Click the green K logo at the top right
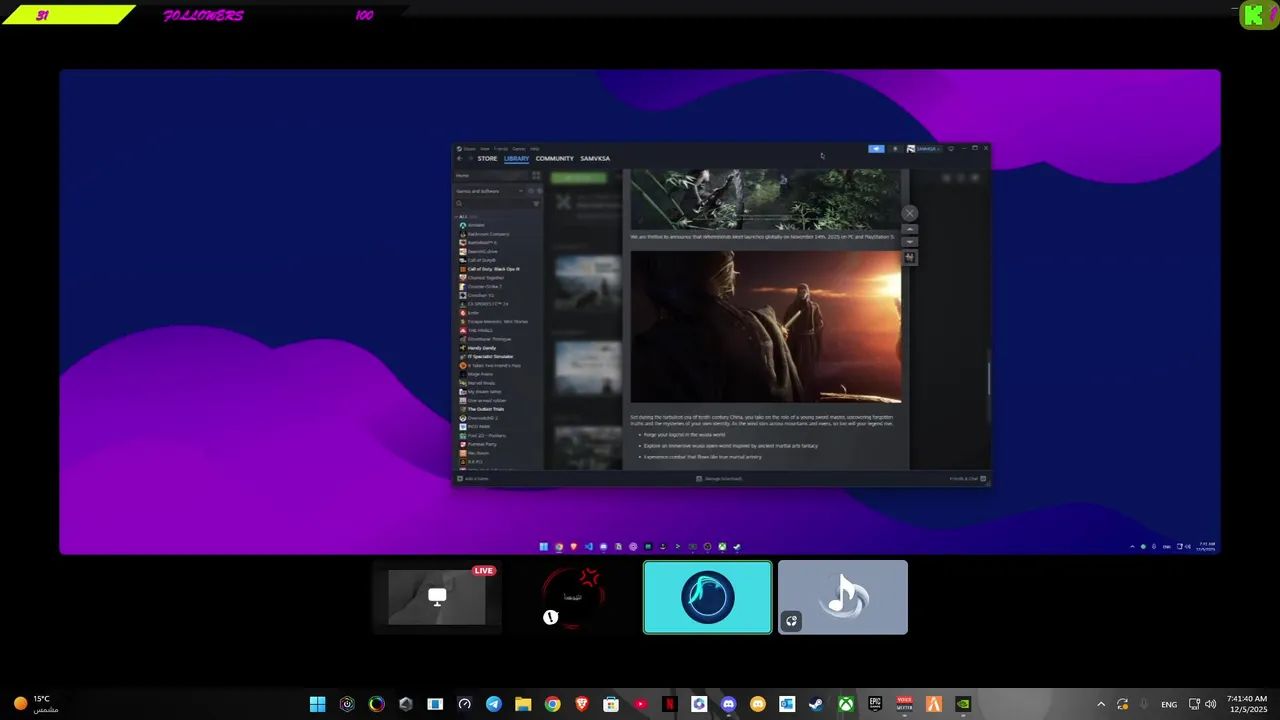The height and width of the screenshot is (720, 1280). point(1256,15)
